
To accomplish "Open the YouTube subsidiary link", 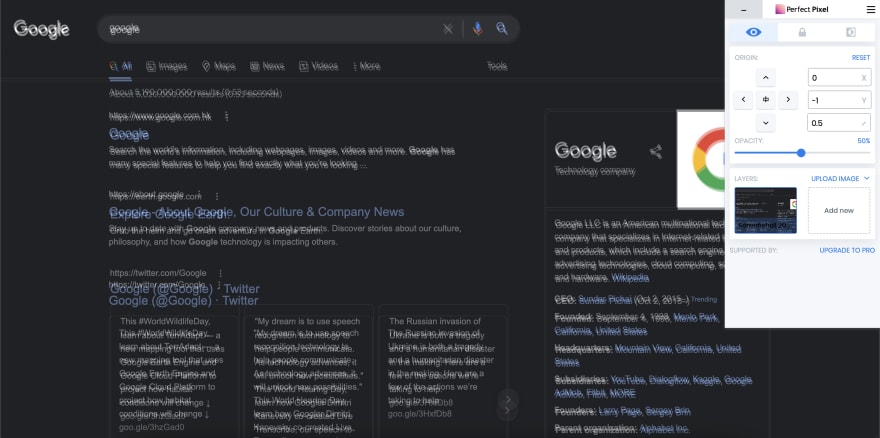I will tap(626, 380).
